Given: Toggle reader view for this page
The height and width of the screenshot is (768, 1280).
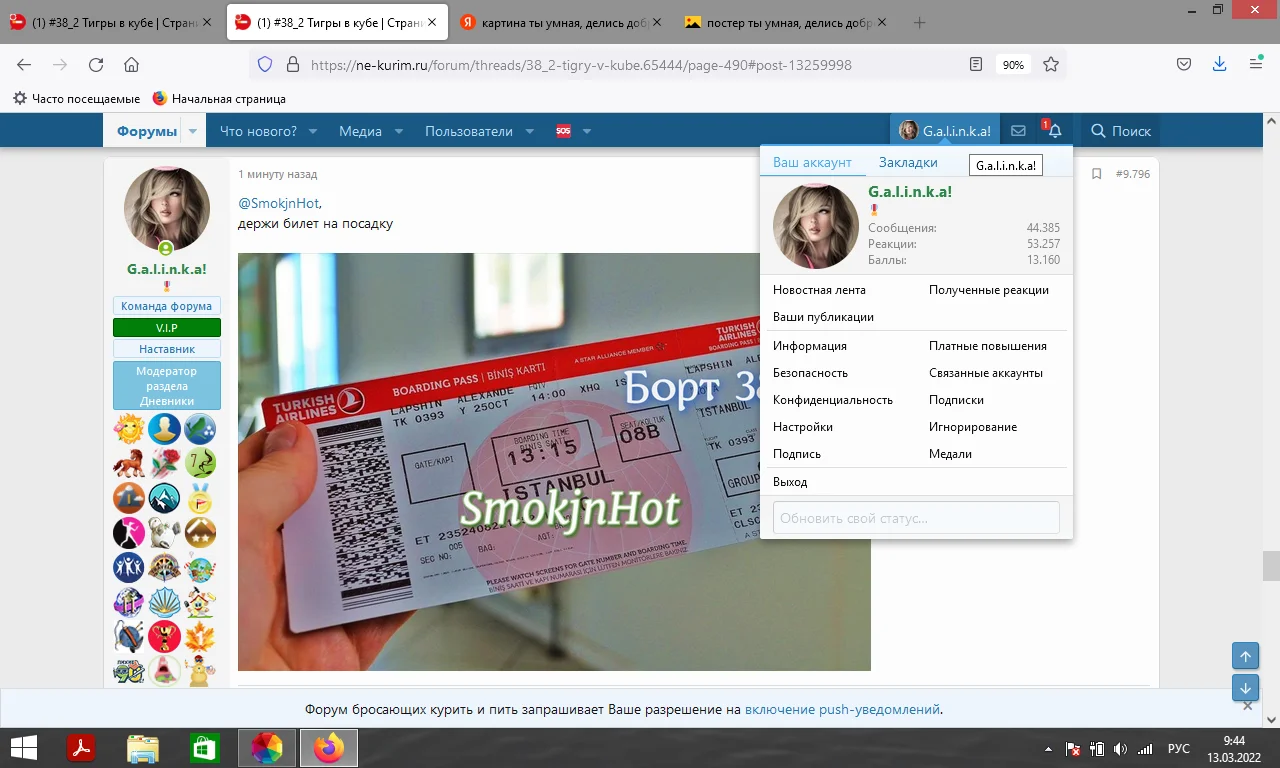Looking at the screenshot, I should tap(976, 64).
